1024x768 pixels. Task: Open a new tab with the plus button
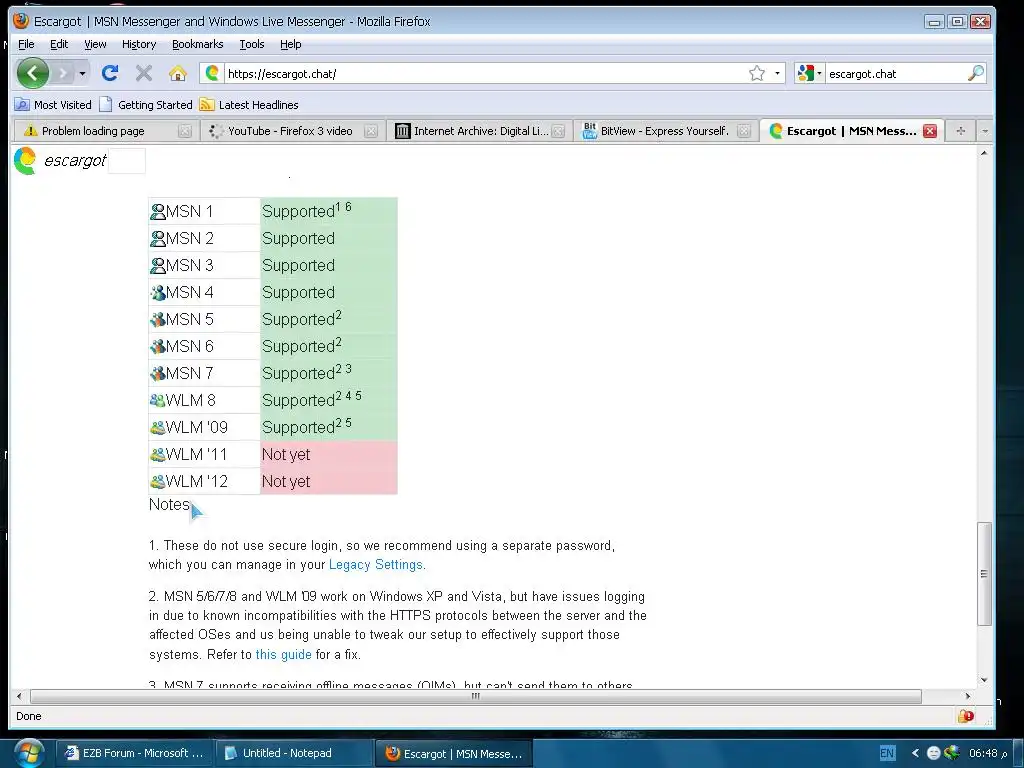click(961, 131)
